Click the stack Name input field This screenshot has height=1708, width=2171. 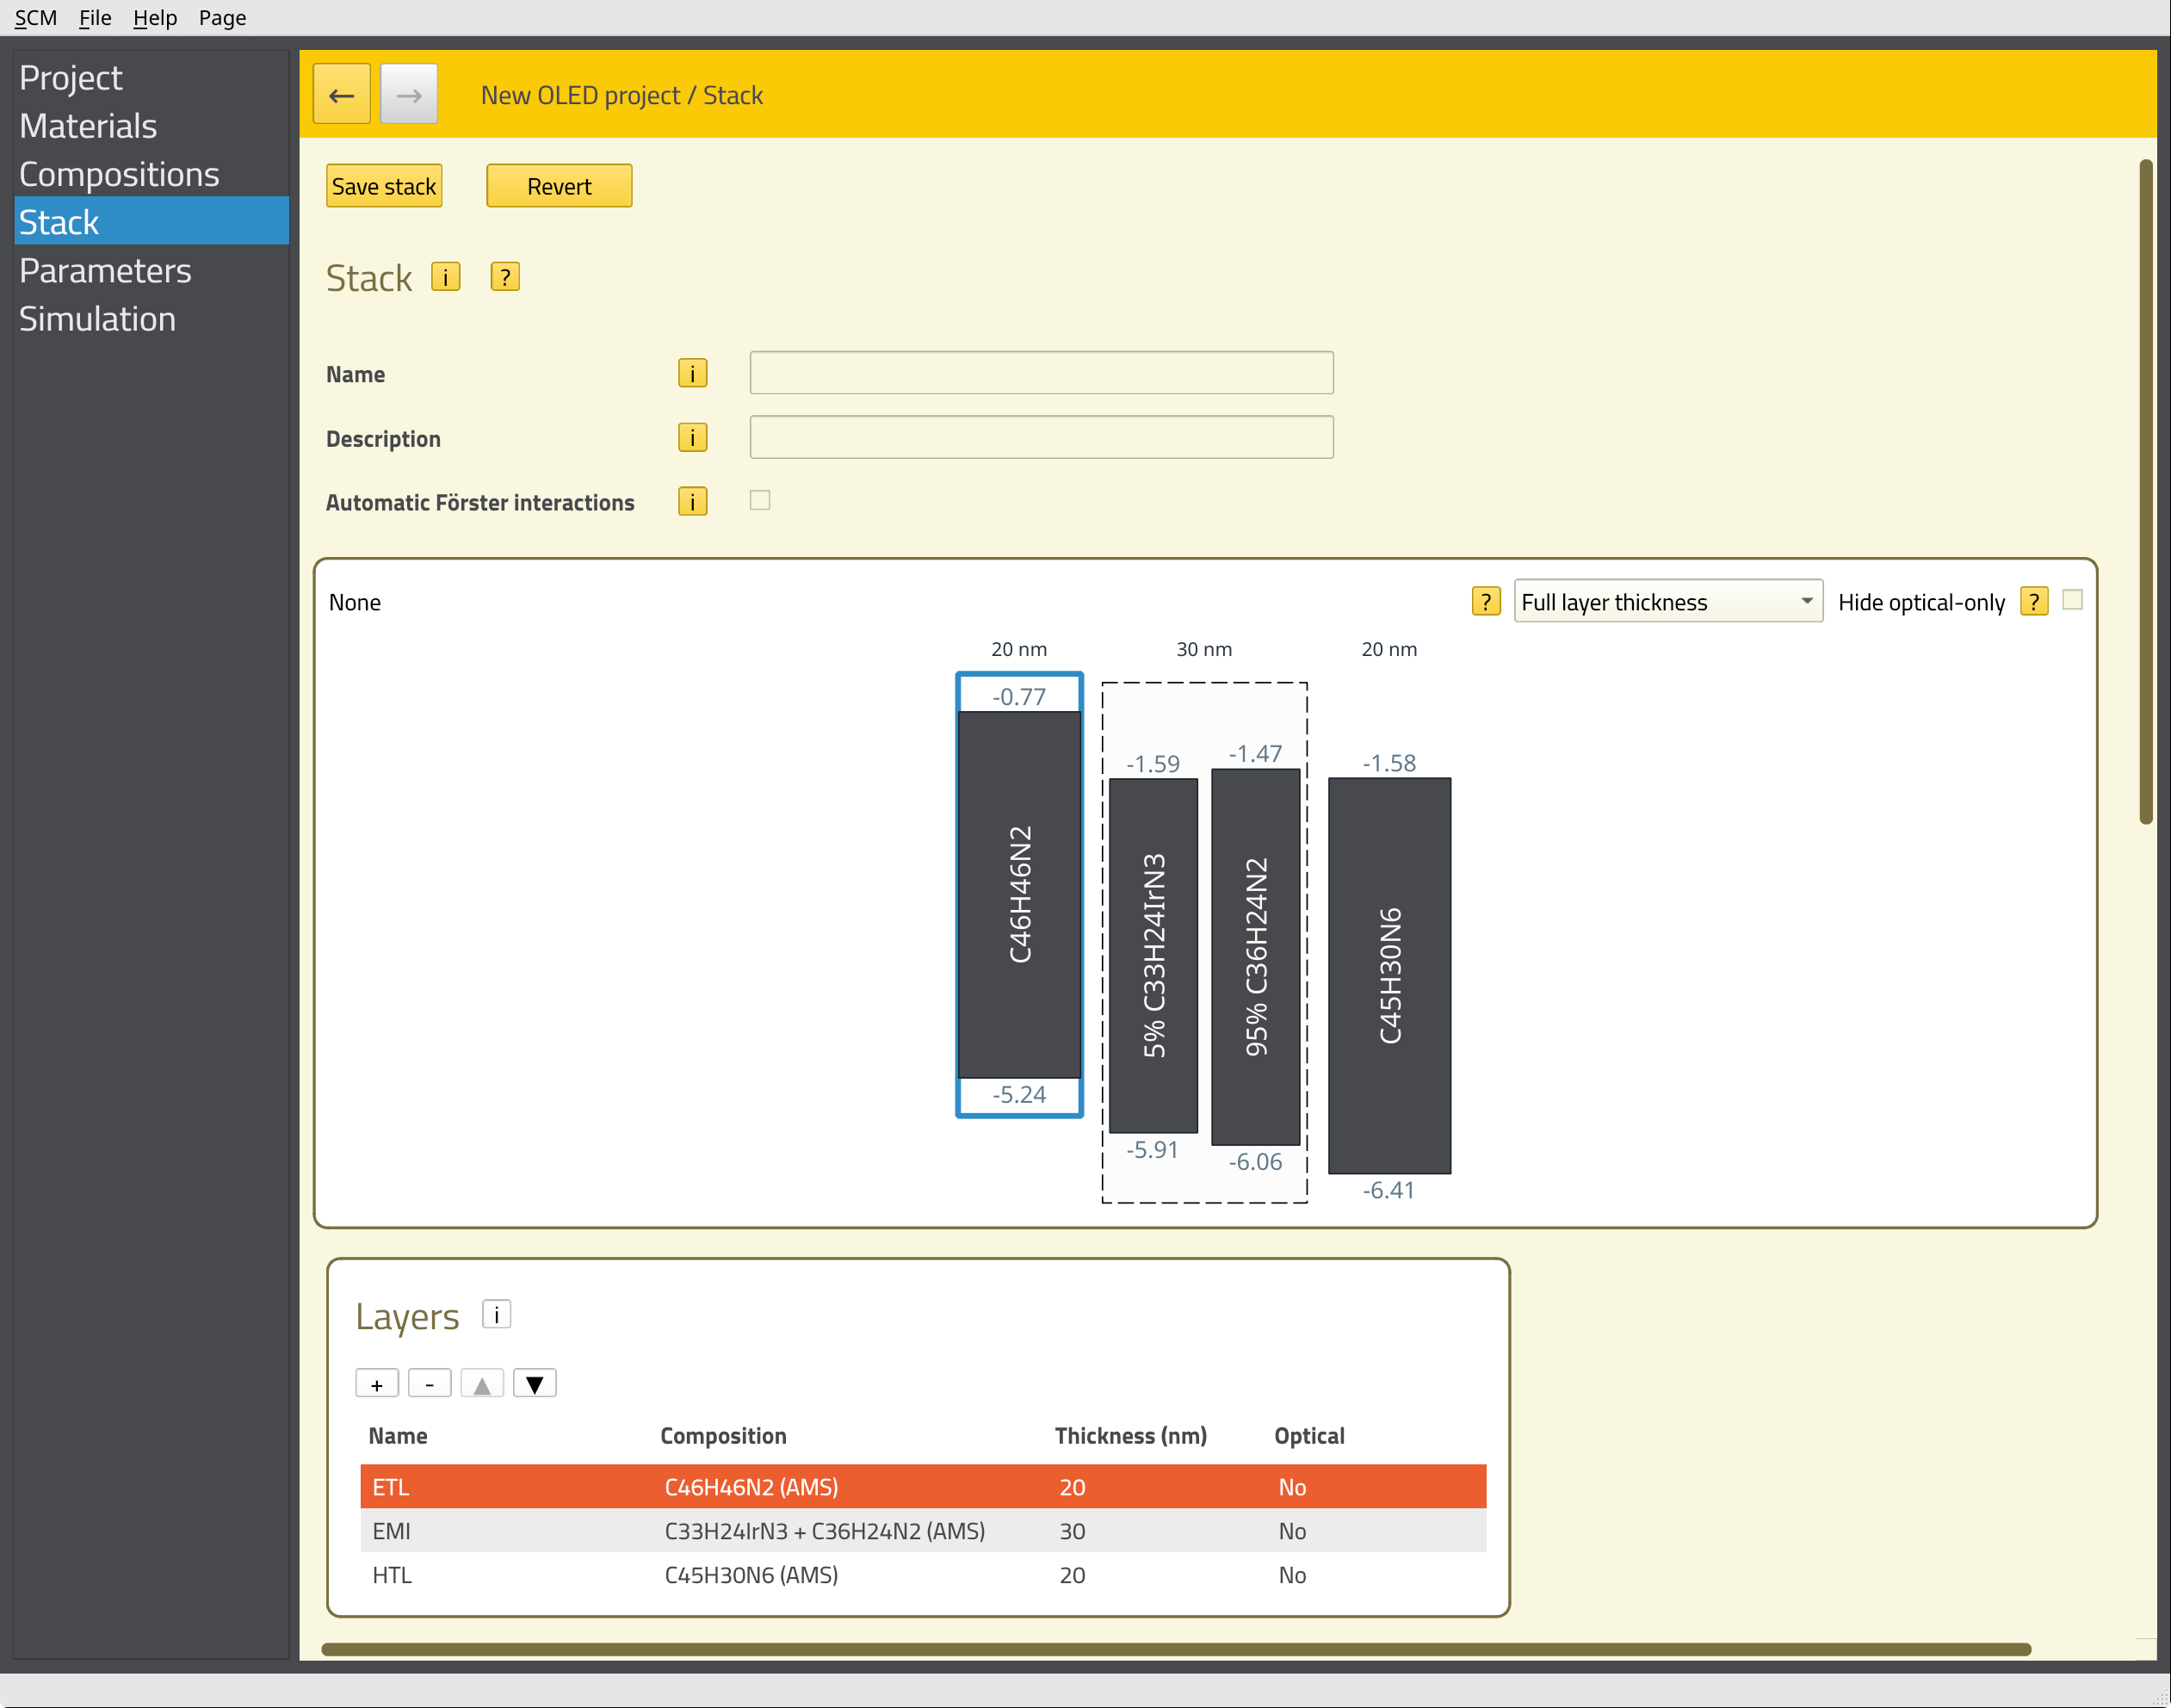pos(1041,373)
